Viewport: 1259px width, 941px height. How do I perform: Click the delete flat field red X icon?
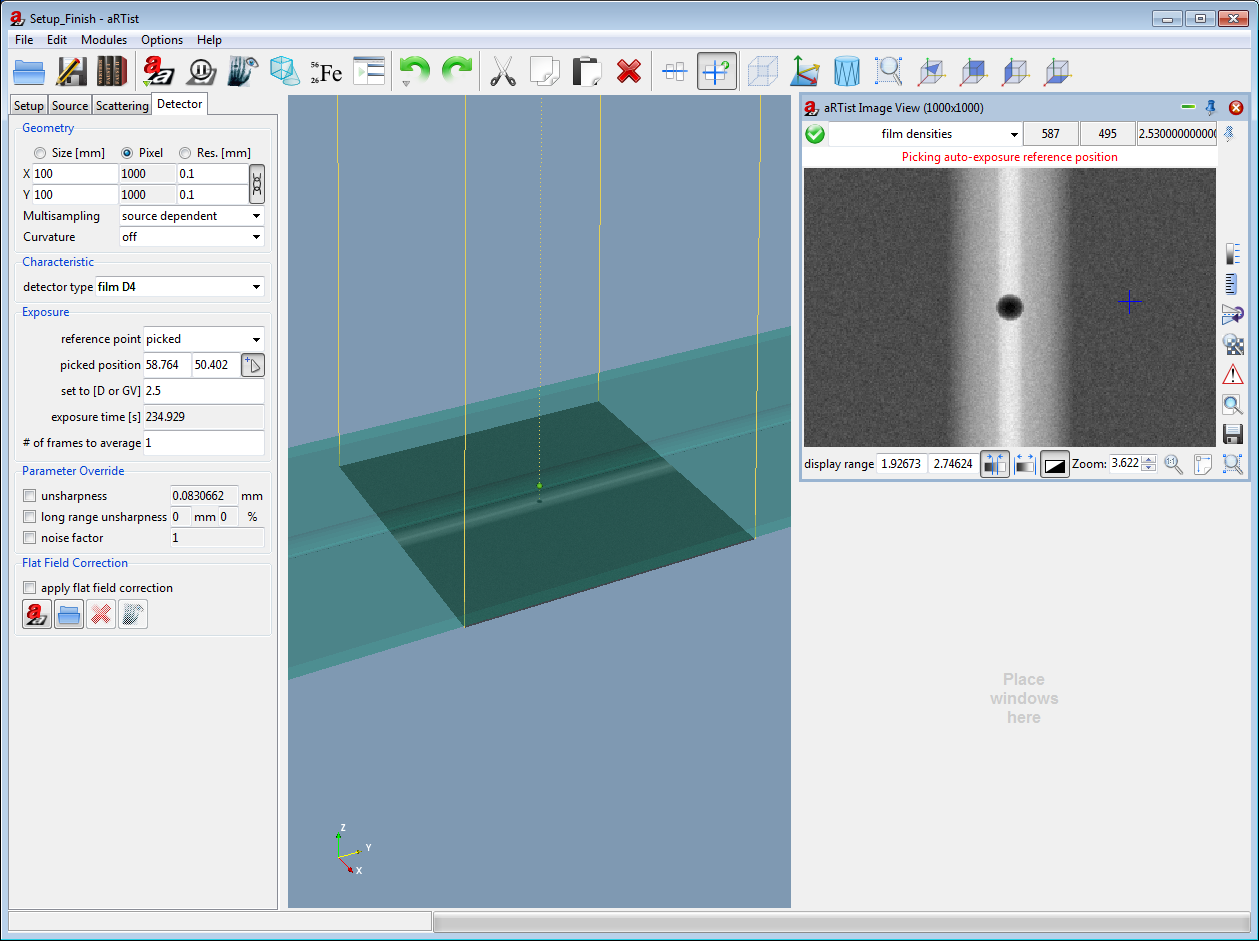(x=101, y=614)
